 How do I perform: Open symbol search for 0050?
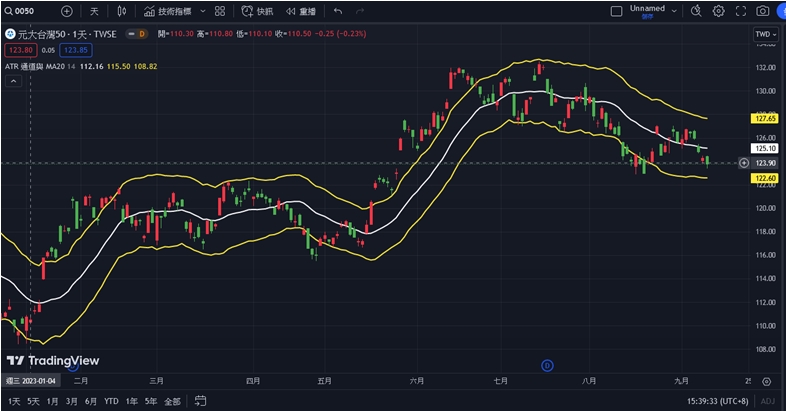[x=20, y=11]
